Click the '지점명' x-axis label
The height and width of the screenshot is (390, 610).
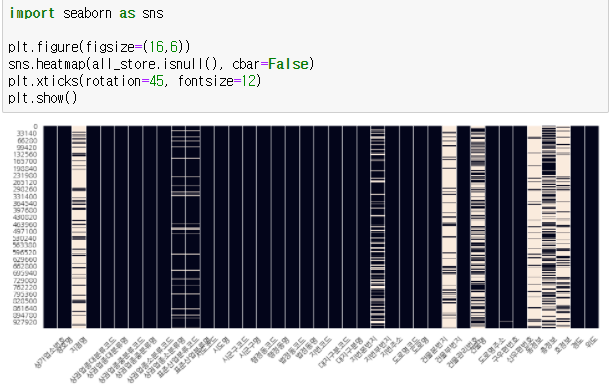click(79, 344)
